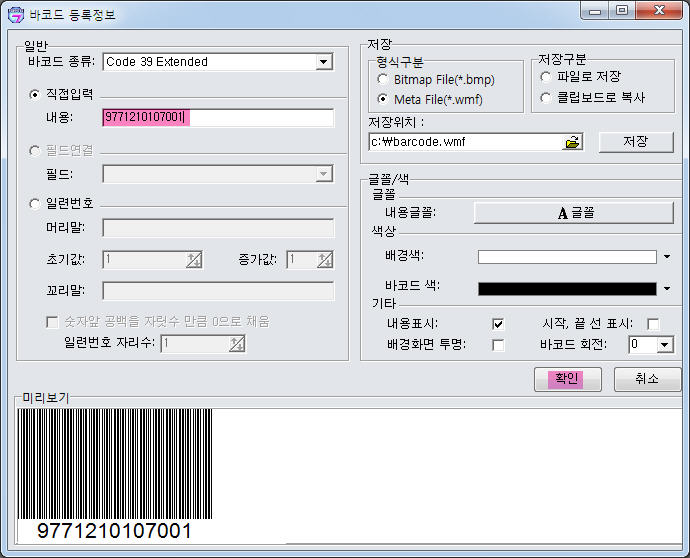Toggle 숫자앞 공백을 0으로 채움 checkbox
Screen dimensions: 690x558
[52, 322]
